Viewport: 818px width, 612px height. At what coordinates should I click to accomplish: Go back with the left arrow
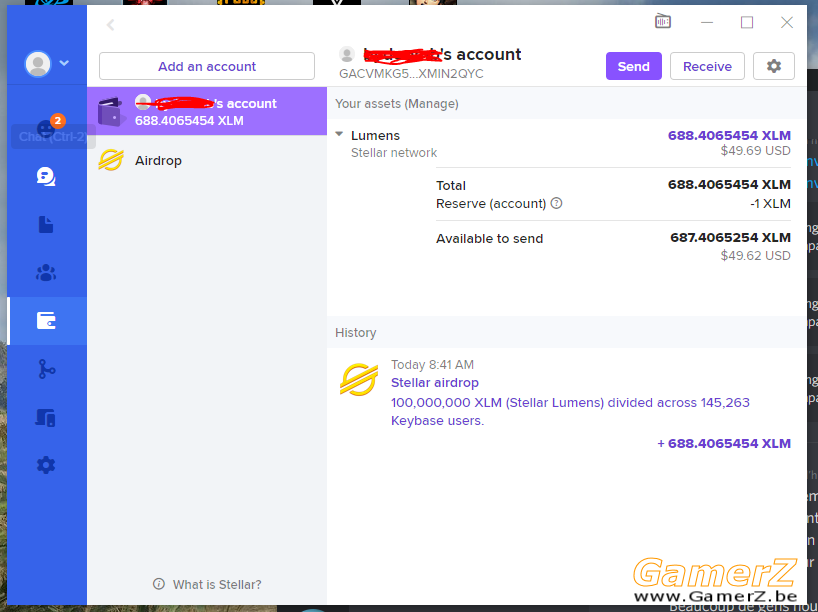point(110,25)
